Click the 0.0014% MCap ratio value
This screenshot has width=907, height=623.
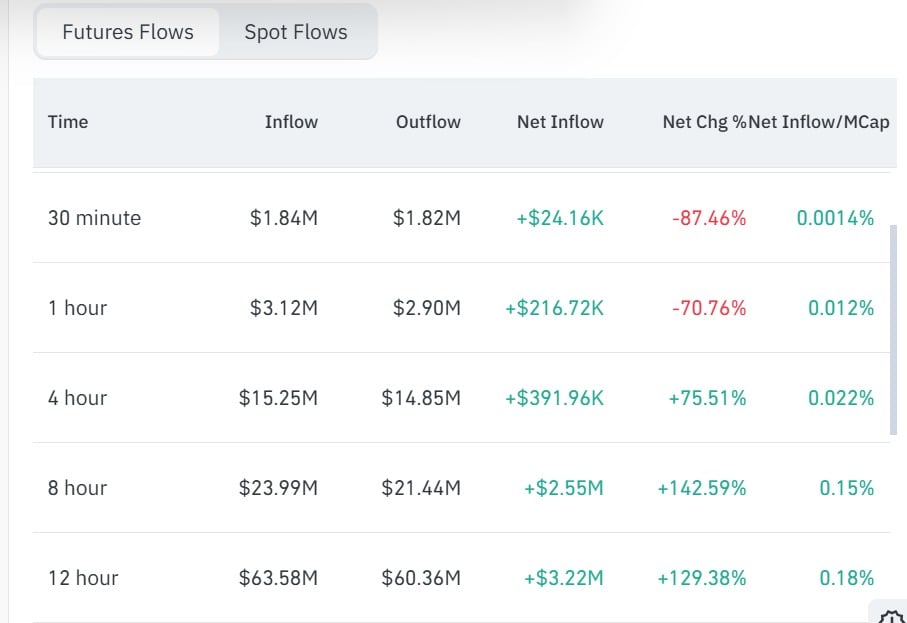(835, 218)
